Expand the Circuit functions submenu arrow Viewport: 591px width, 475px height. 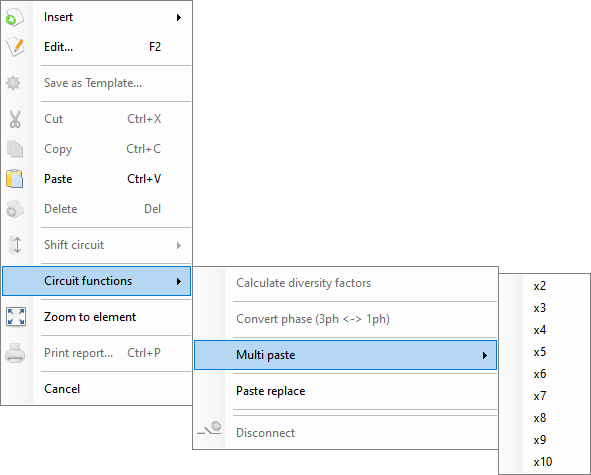[179, 281]
